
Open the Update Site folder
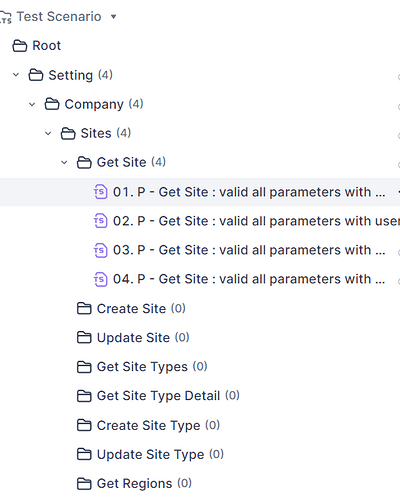pyautogui.click(x=133, y=338)
